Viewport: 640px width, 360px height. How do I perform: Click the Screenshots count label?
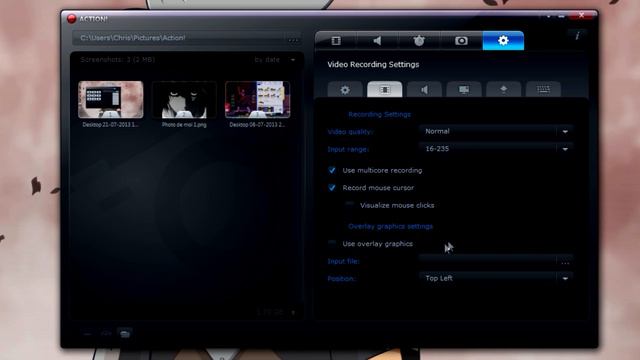click(118, 60)
